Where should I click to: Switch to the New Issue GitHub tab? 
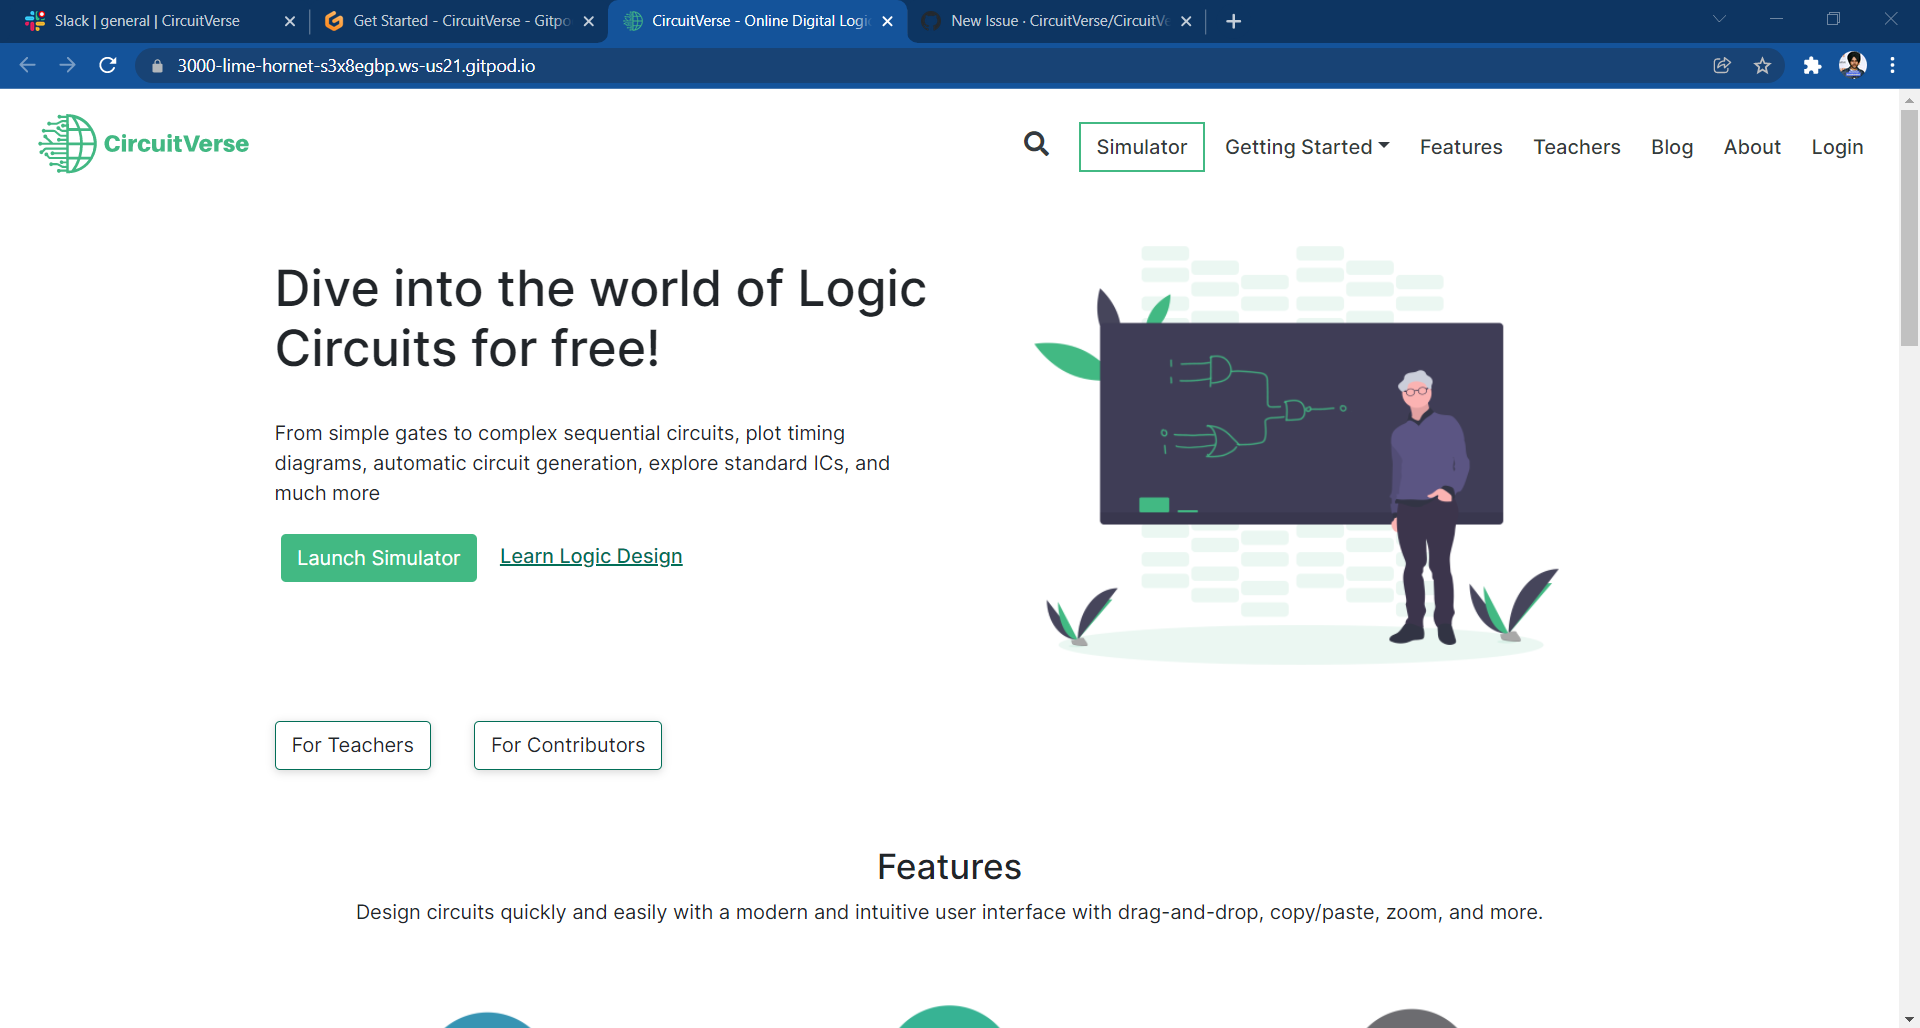click(1040, 20)
